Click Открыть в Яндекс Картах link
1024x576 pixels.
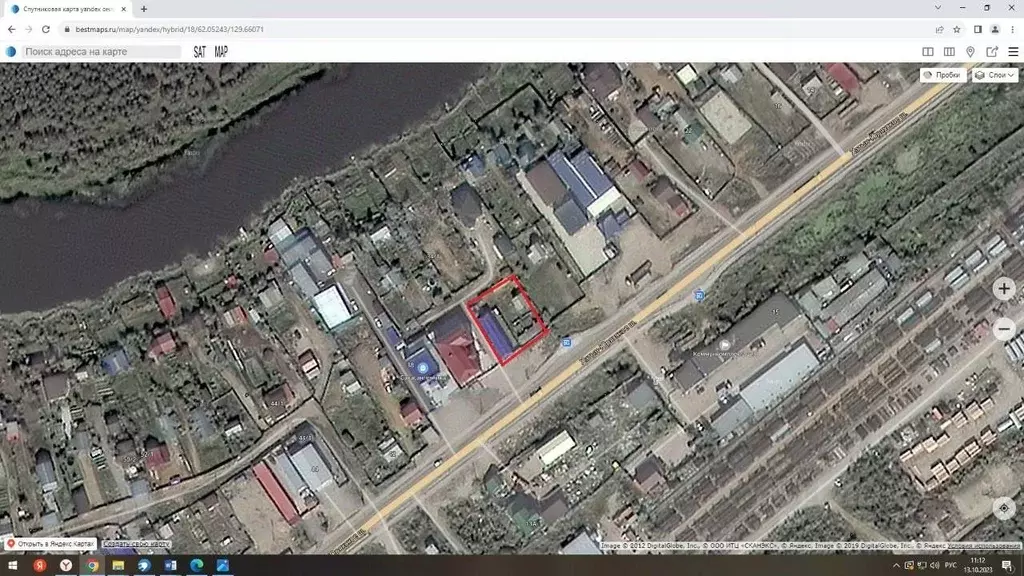coord(50,544)
